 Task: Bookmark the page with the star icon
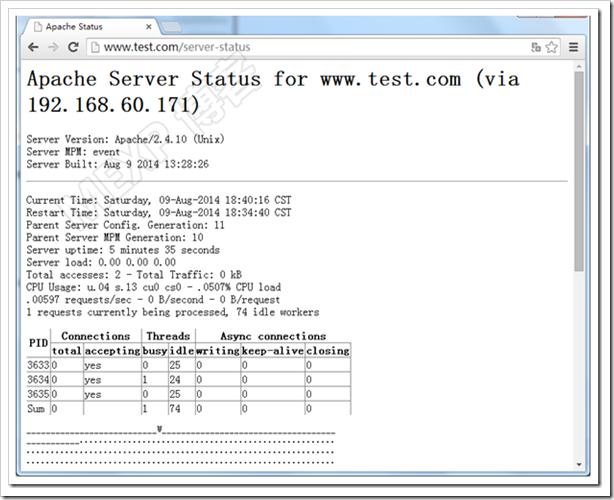[x=551, y=47]
